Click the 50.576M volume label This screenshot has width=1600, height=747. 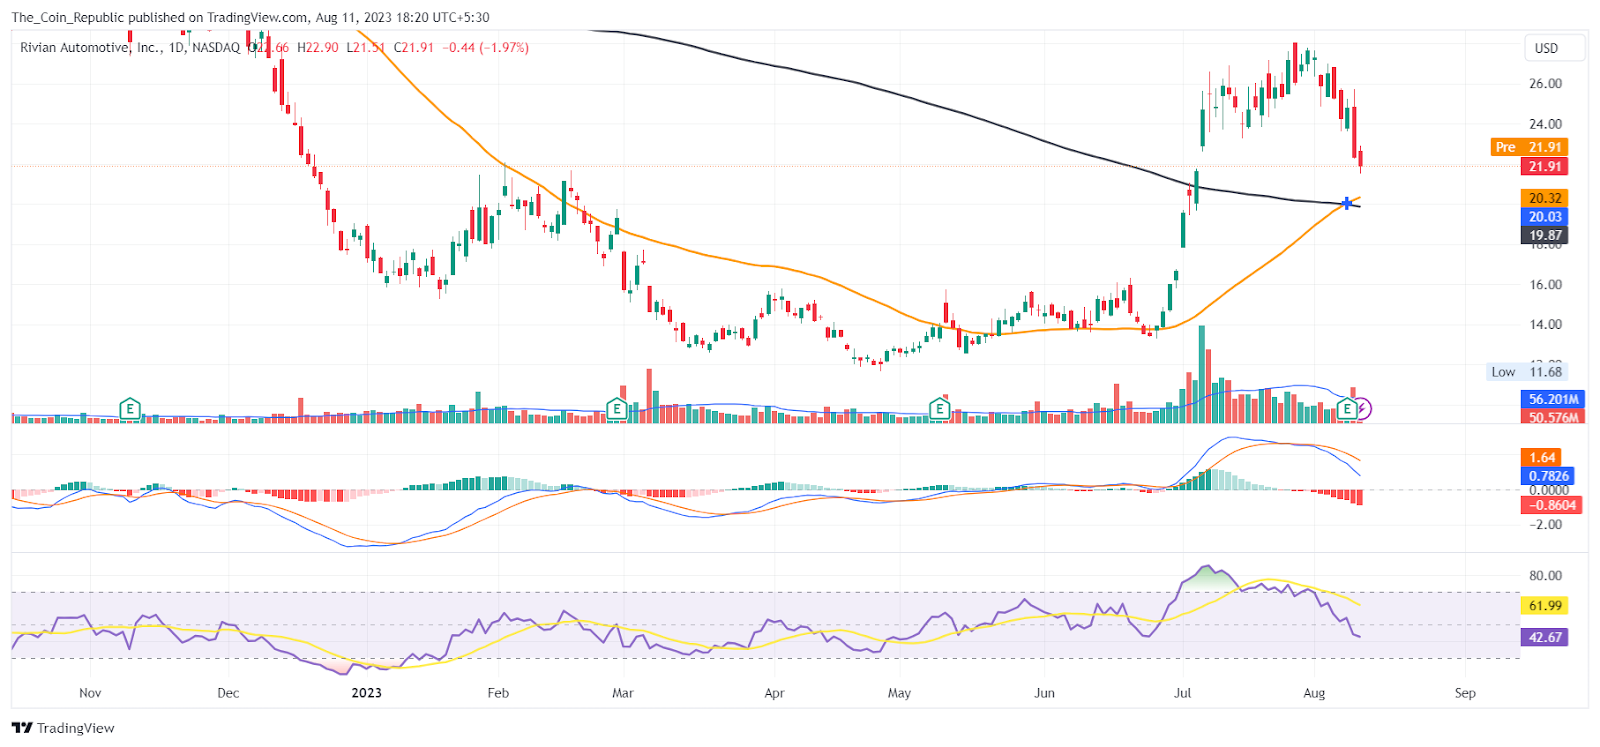pos(1553,416)
